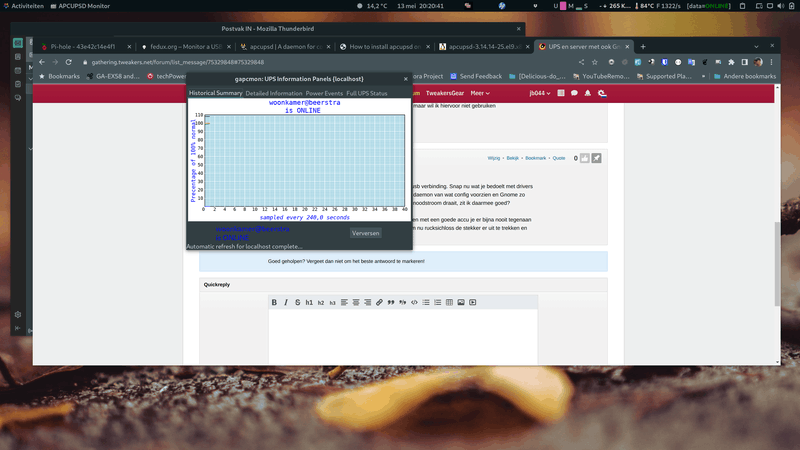800x450 pixels.
Task: Click Bookmark link on forum post
Action: [536, 158]
